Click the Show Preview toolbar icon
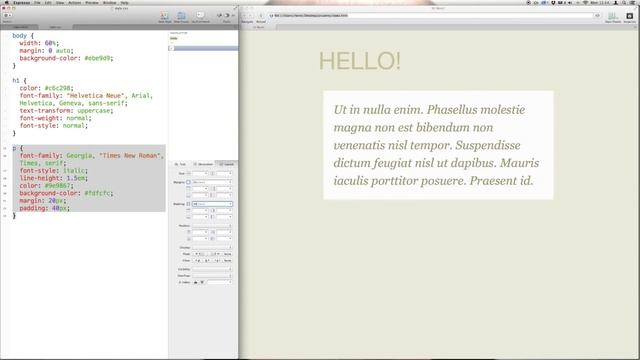Image resolution: width=640 pixels, height=360 pixels. click(181, 16)
